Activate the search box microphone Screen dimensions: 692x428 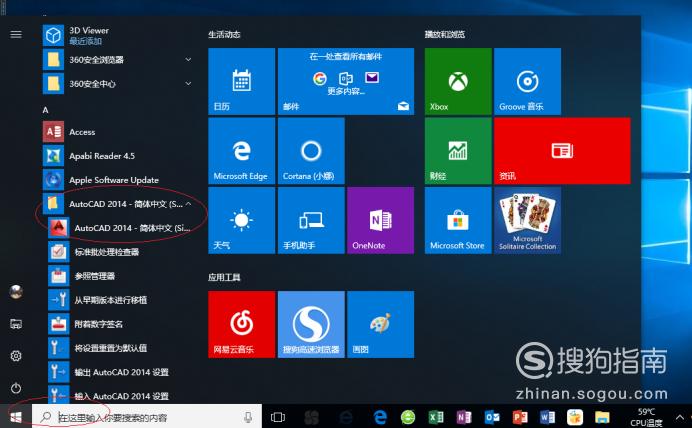[248, 417]
